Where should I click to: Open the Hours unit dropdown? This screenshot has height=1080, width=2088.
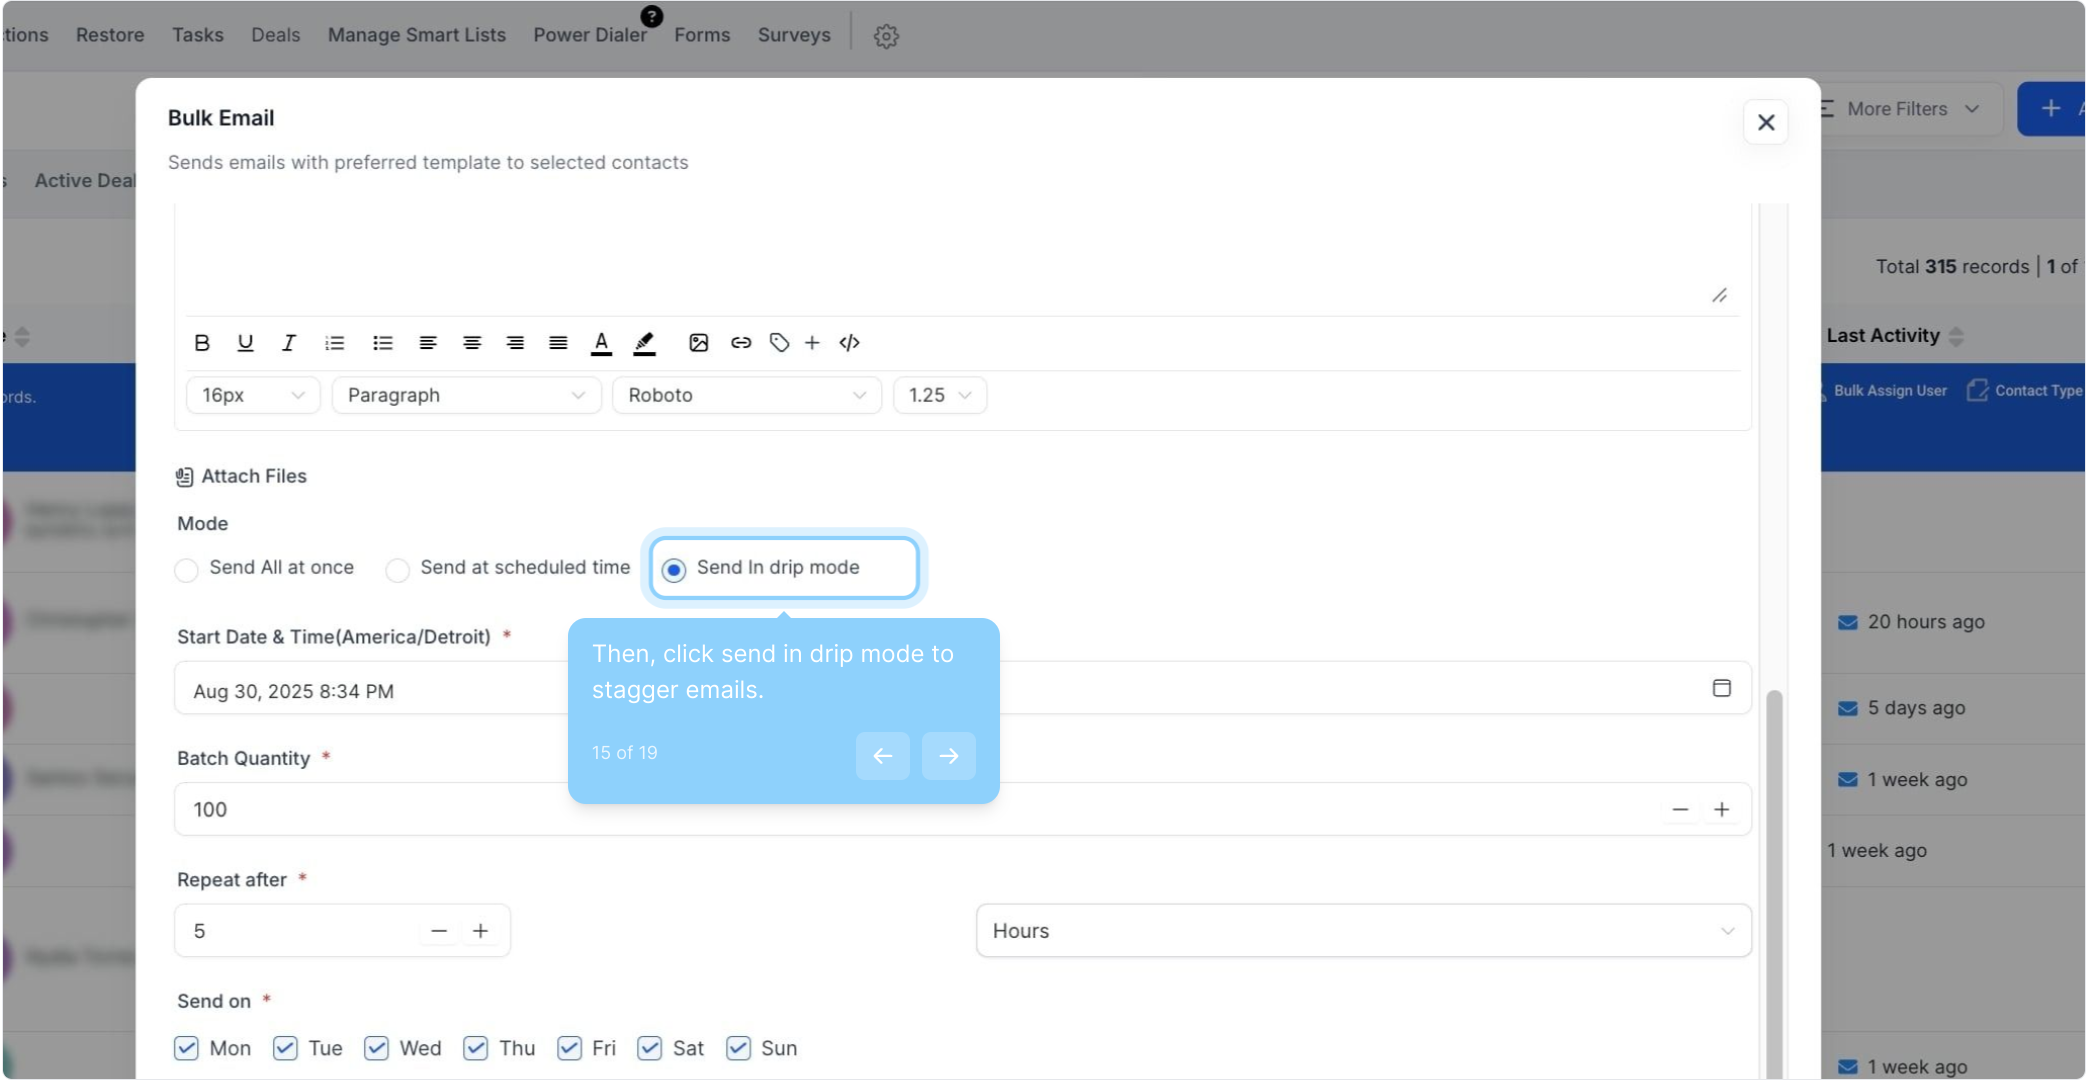(x=1362, y=931)
